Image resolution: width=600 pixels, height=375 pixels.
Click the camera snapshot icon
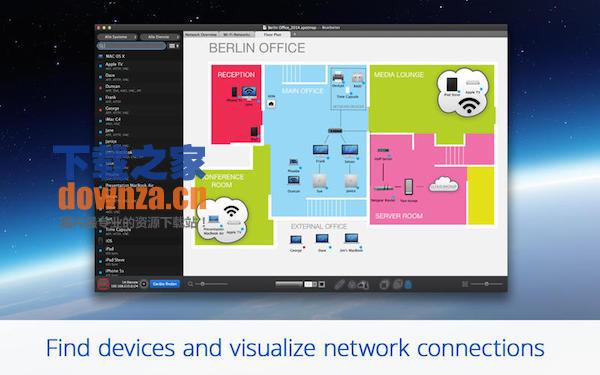pyautogui.click(x=363, y=285)
